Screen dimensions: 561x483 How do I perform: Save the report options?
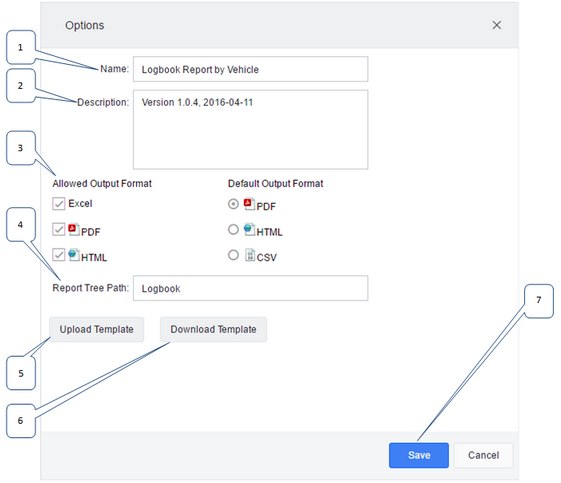pyautogui.click(x=419, y=455)
